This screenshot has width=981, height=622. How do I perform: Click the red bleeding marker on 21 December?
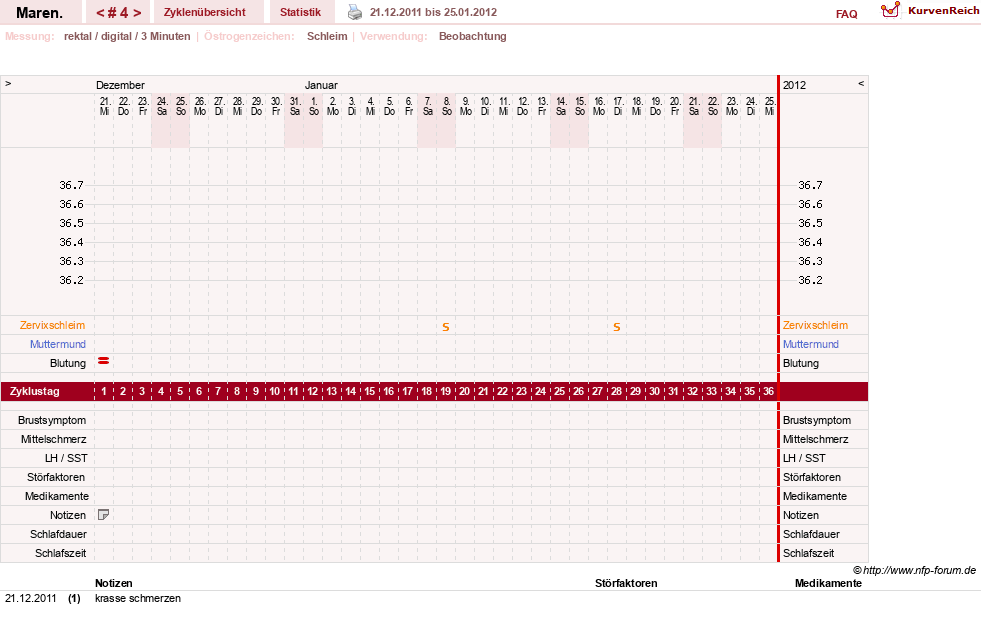point(104,361)
